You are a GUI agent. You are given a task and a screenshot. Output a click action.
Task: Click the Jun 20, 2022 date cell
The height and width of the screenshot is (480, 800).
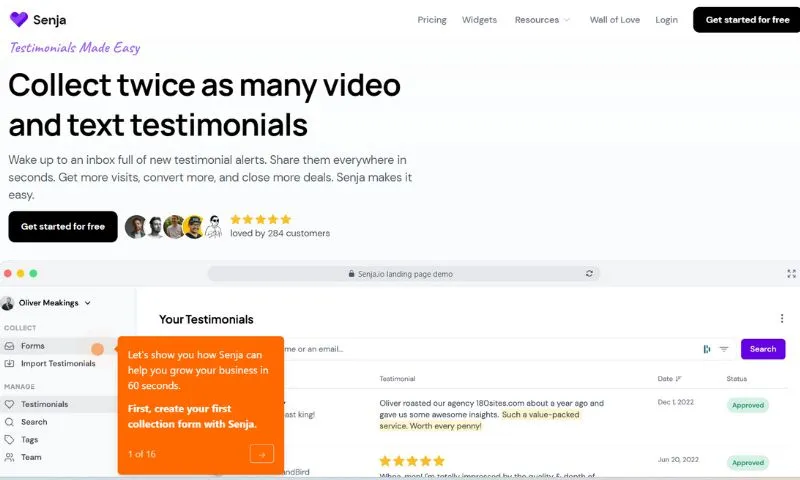coord(678,460)
